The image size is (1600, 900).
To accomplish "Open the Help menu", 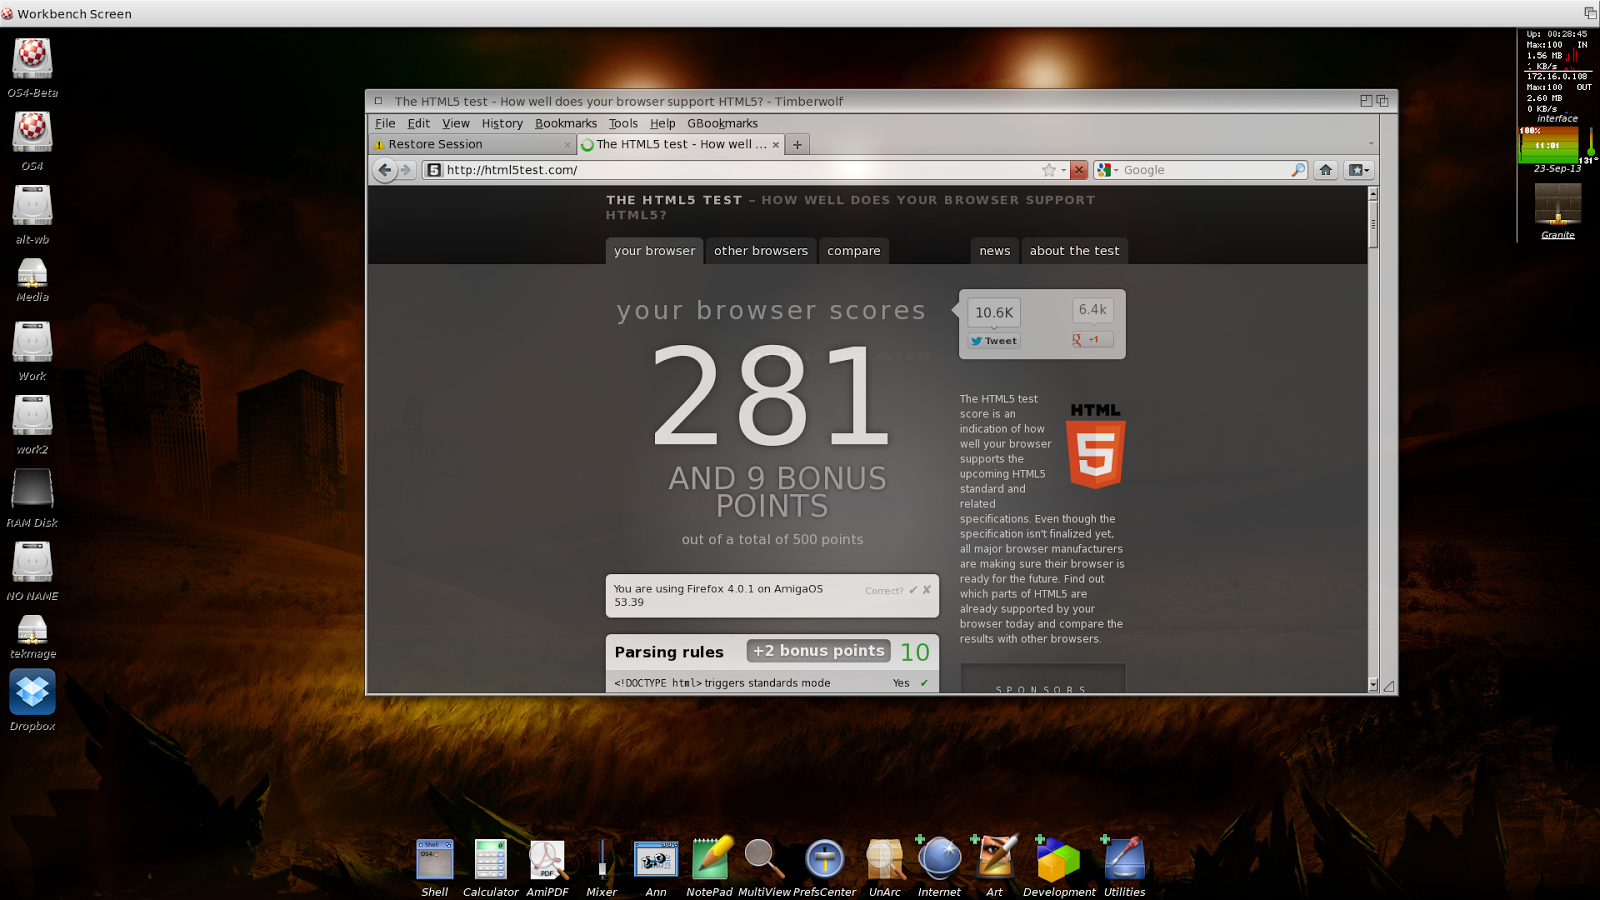I will coord(663,124).
